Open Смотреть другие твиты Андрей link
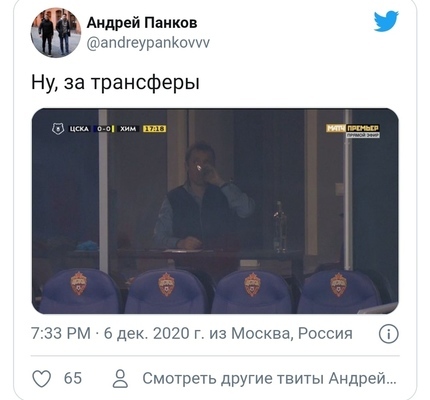The image size is (430, 400). point(269,378)
